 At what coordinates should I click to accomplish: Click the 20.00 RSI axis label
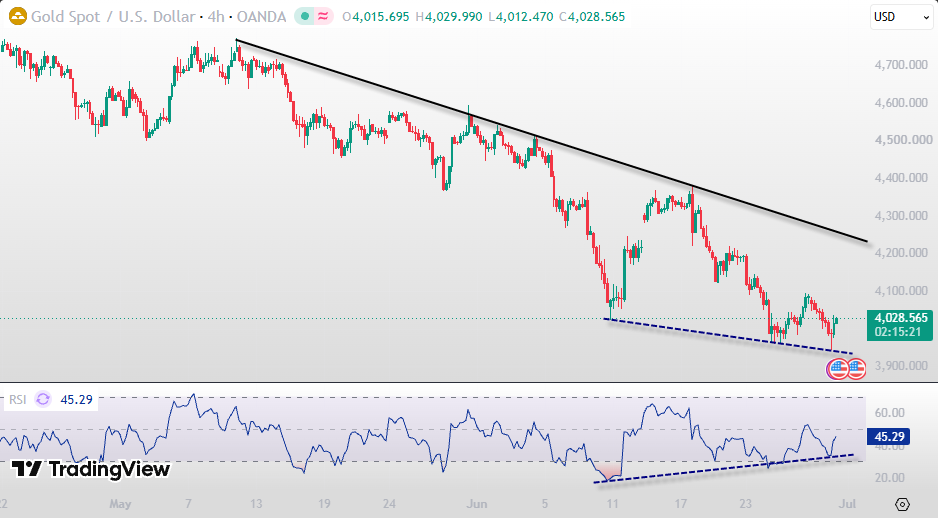(x=890, y=477)
